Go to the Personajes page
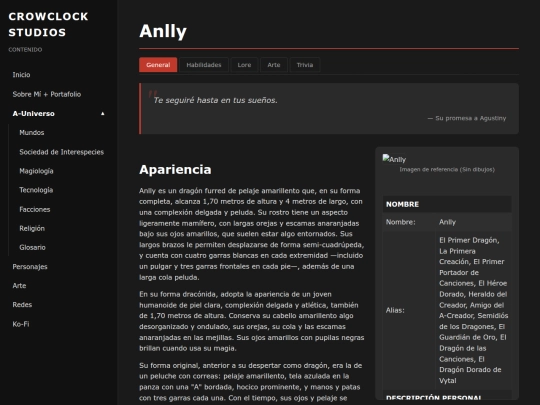Image resolution: width=540 pixels, height=405 pixels. (x=30, y=267)
